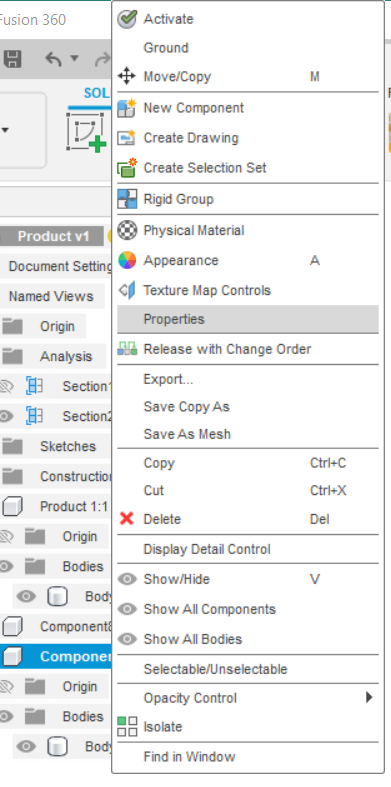
Task: Choose the Create Drawing icon
Action: [x=126, y=138]
